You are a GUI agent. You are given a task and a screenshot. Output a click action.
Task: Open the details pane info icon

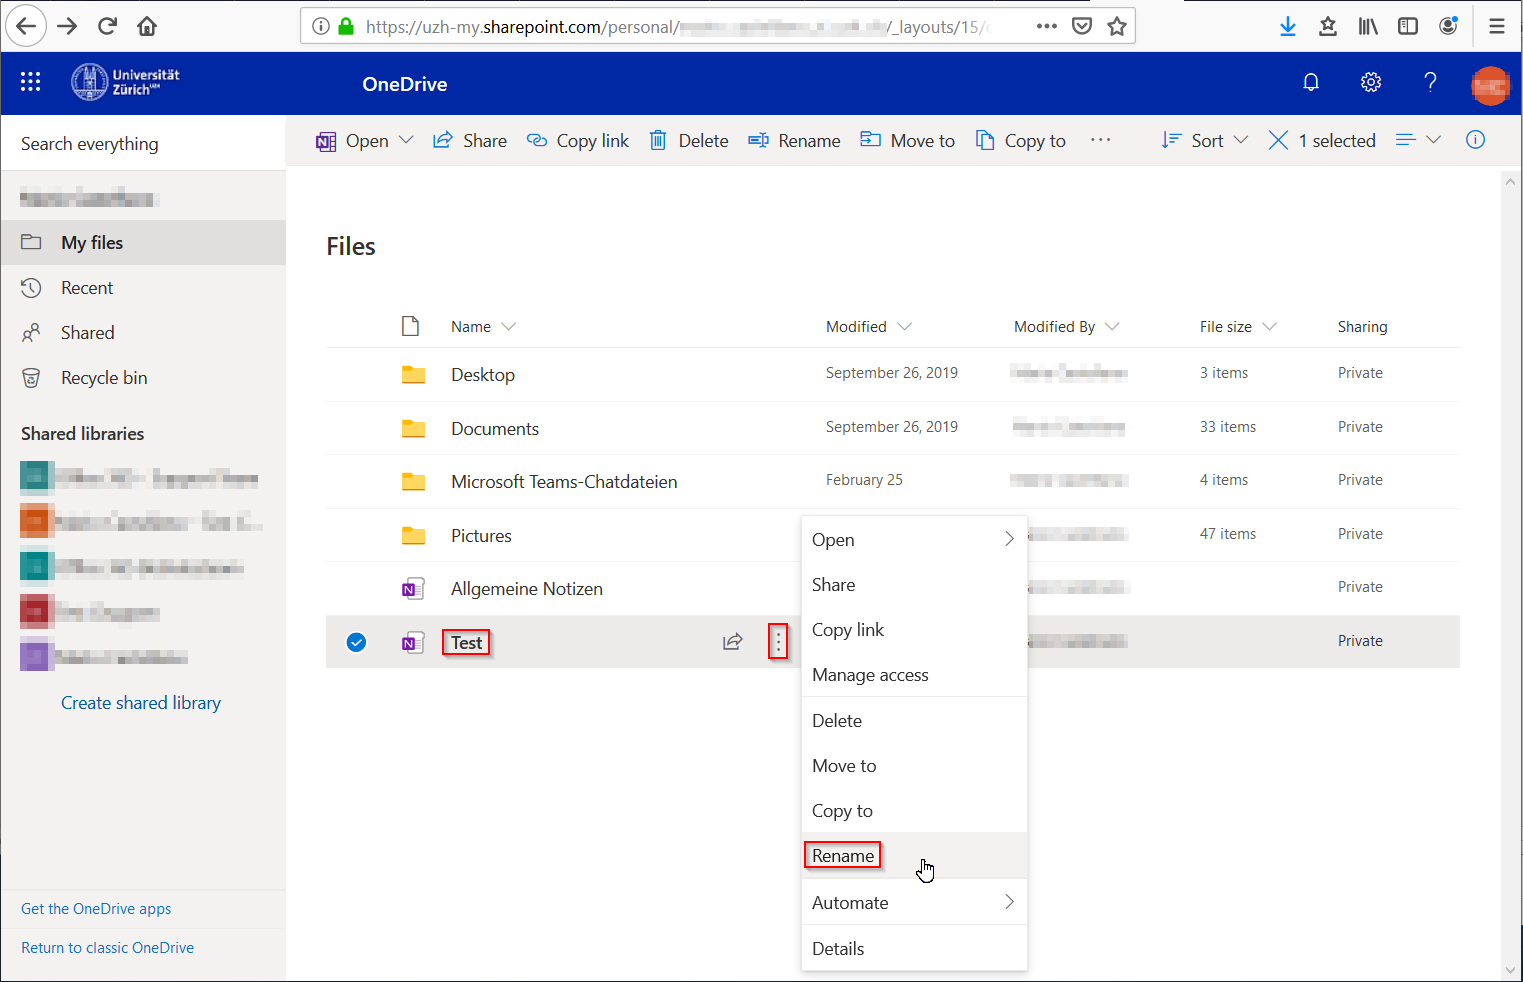coord(1475,140)
